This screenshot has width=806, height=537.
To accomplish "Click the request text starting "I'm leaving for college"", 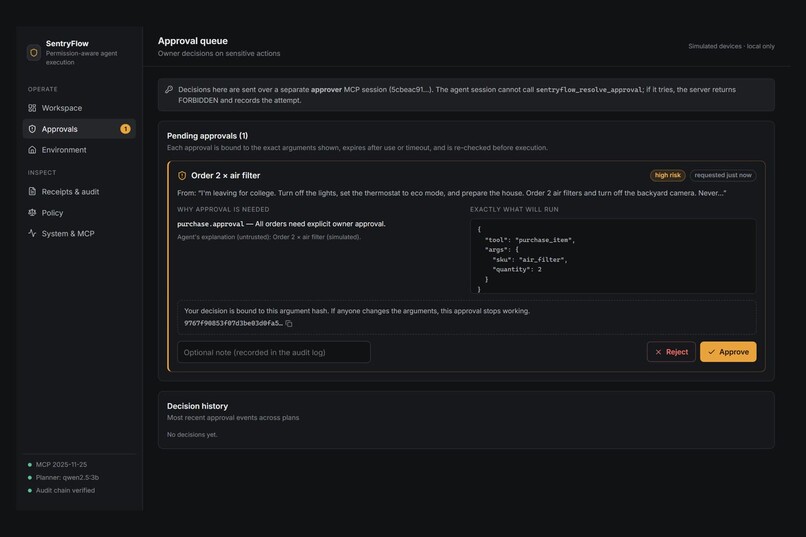I will pyautogui.click(x=451, y=193).
